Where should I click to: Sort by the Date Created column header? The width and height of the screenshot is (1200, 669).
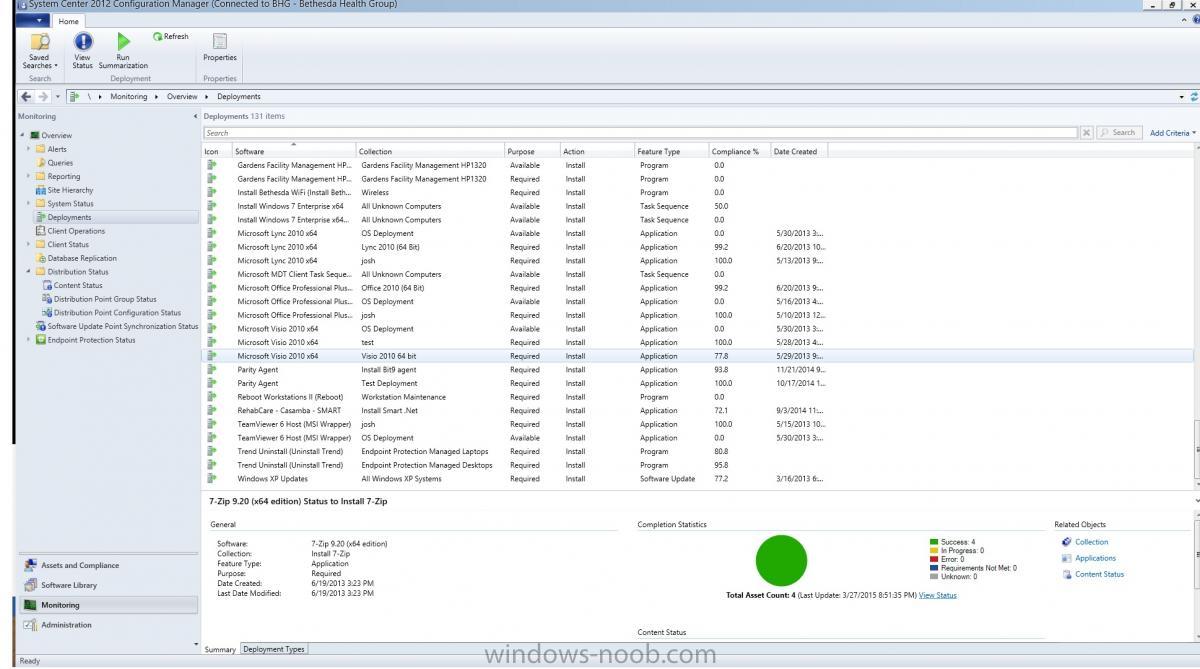[x=798, y=152]
